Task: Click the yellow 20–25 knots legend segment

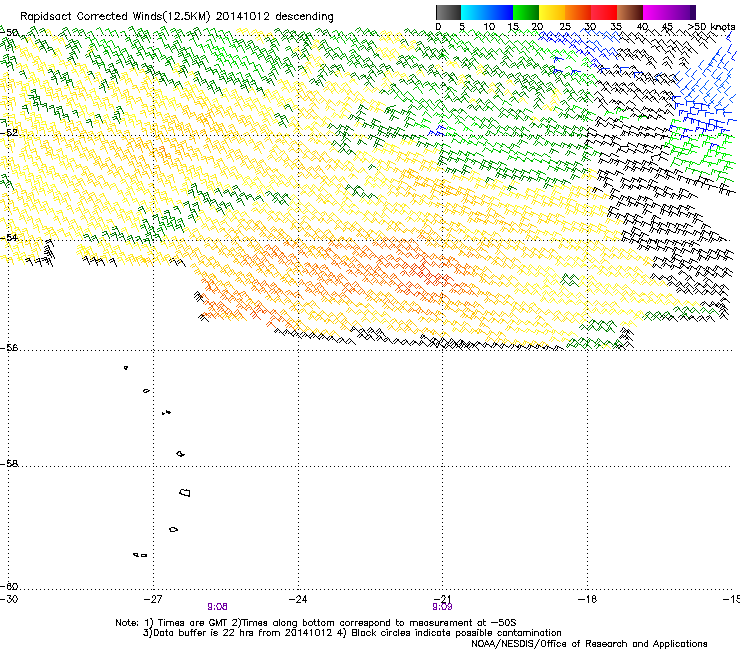Action: click(552, 12)
